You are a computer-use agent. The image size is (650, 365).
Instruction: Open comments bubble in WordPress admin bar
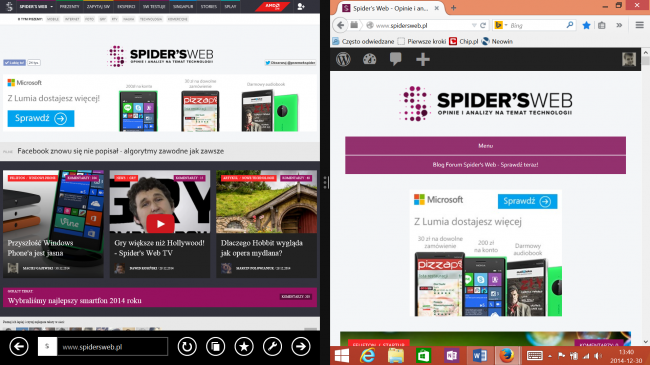click(395, 59)
